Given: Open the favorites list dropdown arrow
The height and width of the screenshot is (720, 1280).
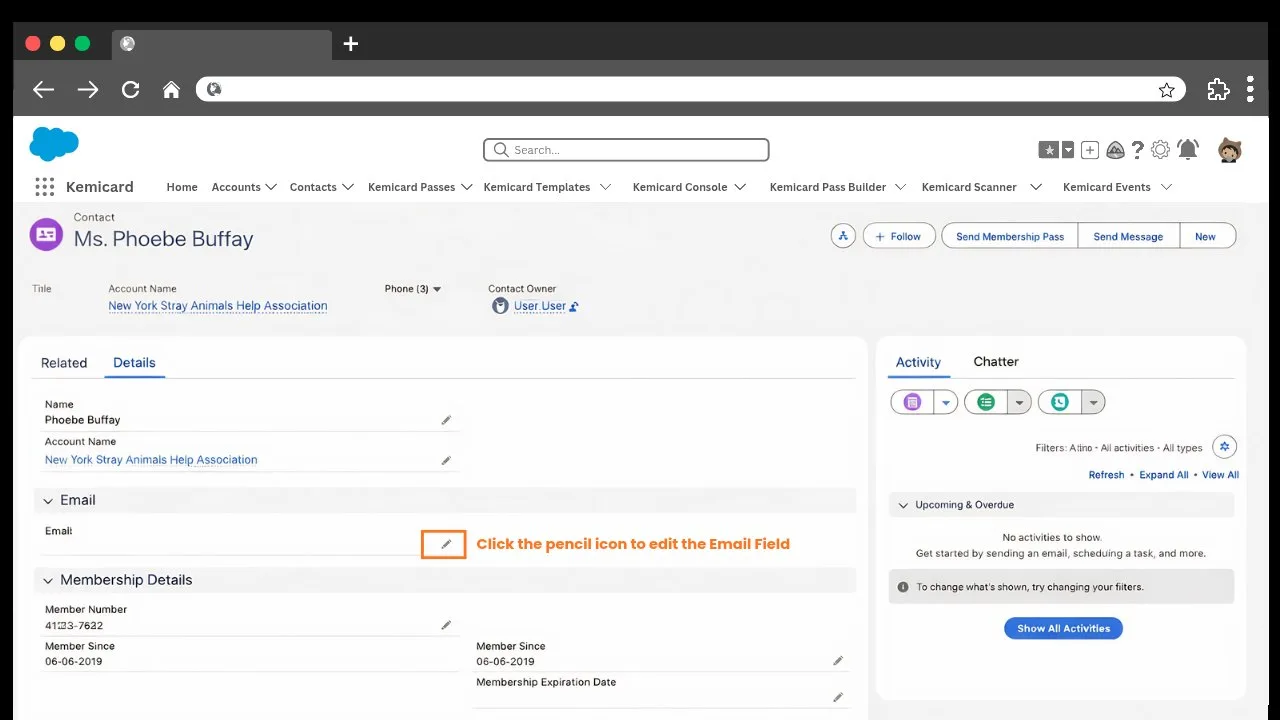Looking at the screenshot, I should [1068, 150].
